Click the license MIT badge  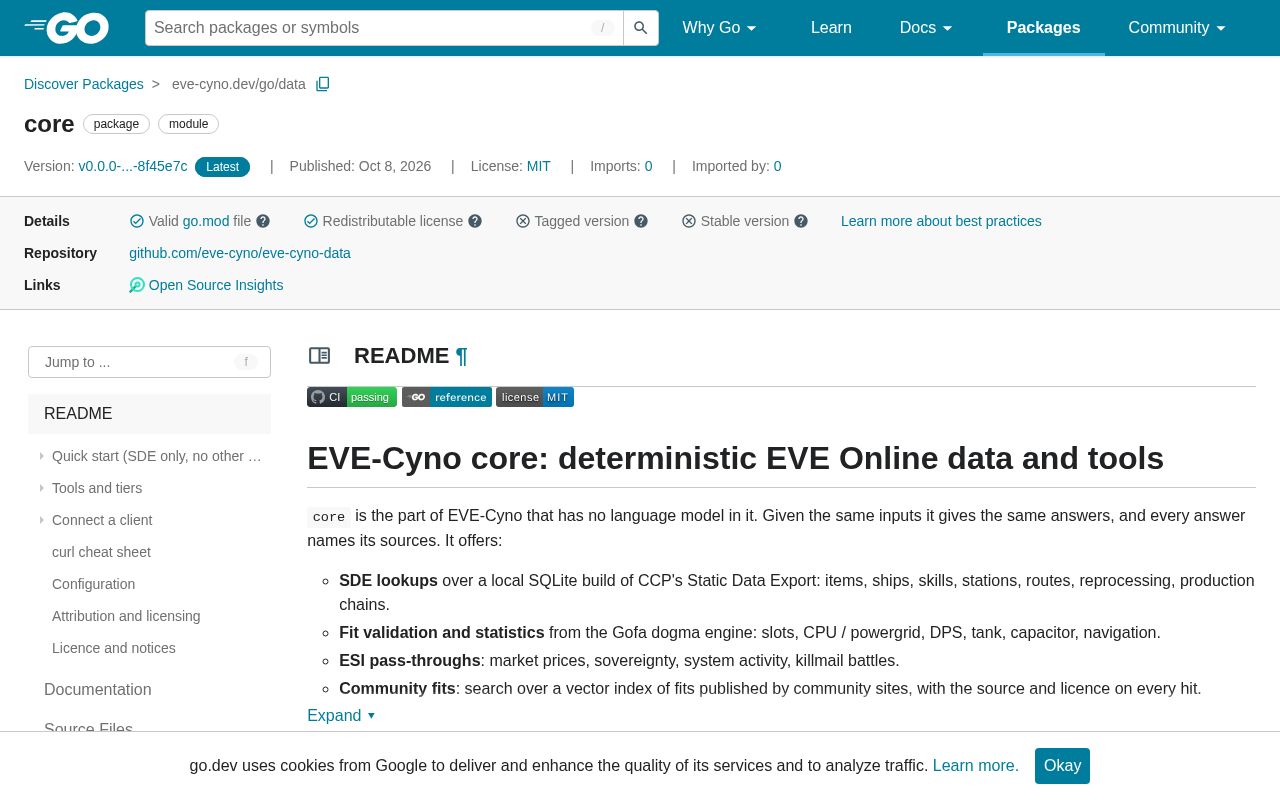535,397
